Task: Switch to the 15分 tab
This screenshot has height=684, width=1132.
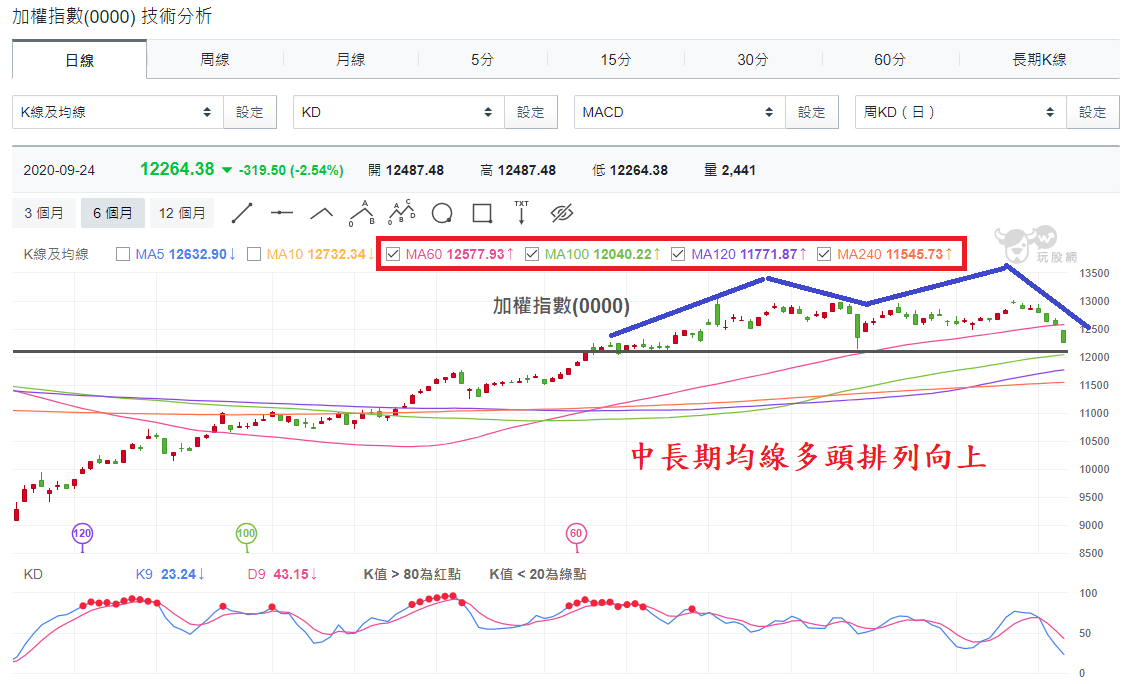Action: pyautogui.click(x=616, y=60)
